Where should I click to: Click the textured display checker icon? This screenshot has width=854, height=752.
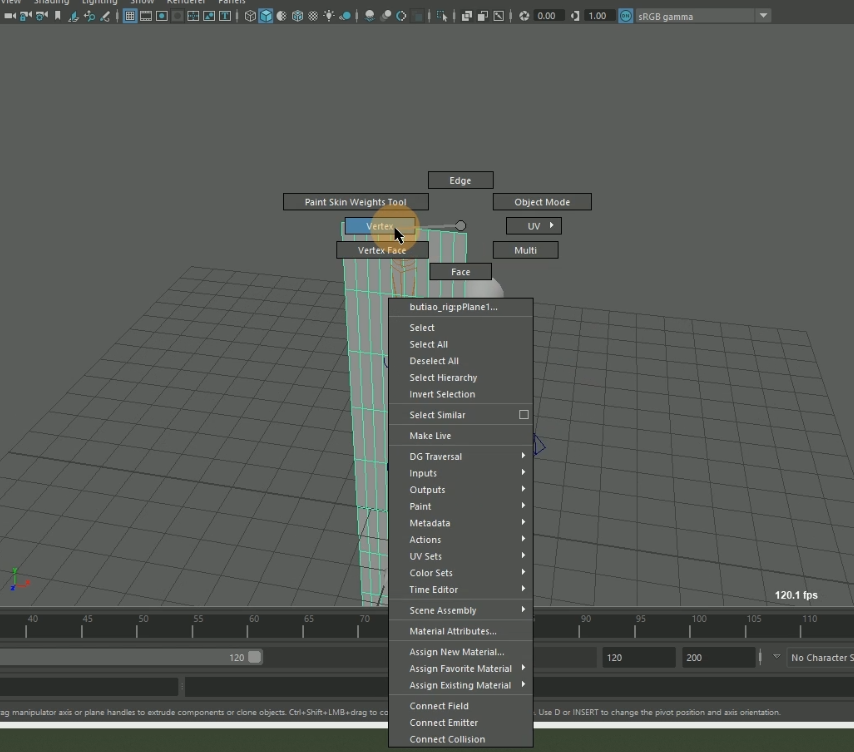pyautogui.click(x=312, y=16)
